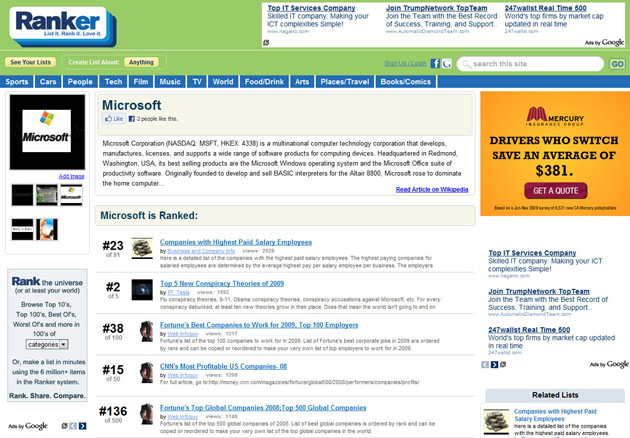Click author avatar beside CNN's Most Profitable list
630x438 pixels.
[x=146, y=373]
